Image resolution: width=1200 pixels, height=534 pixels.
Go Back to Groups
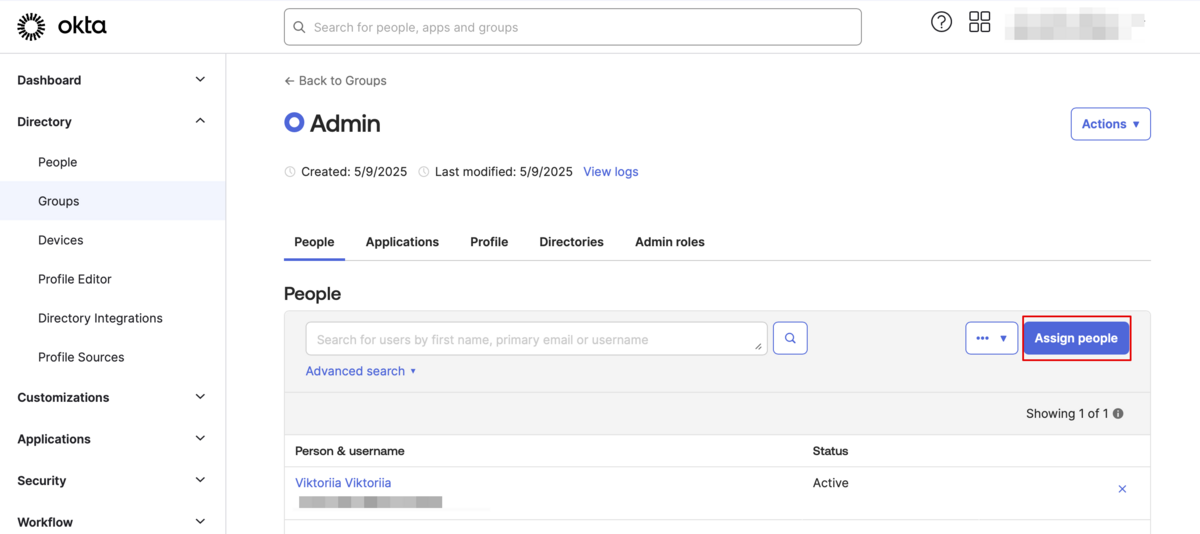[335, 81]
